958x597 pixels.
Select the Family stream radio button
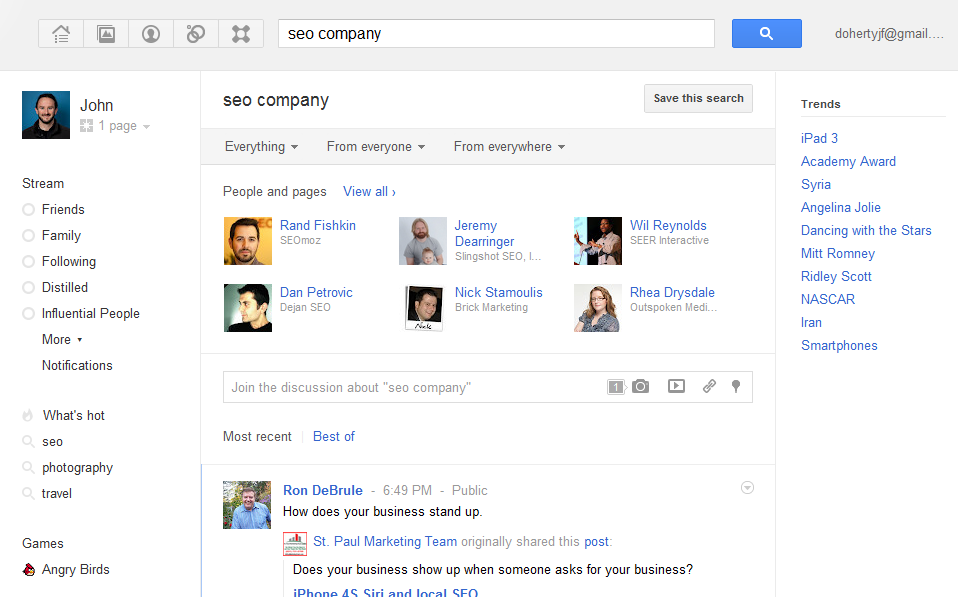click(x=28, y=235)
